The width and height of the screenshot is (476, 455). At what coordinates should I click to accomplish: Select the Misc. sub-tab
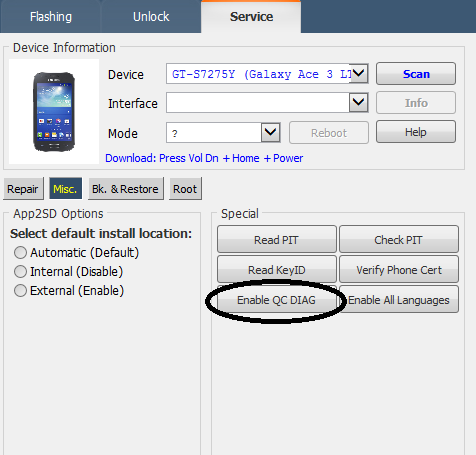pos(65,189)
